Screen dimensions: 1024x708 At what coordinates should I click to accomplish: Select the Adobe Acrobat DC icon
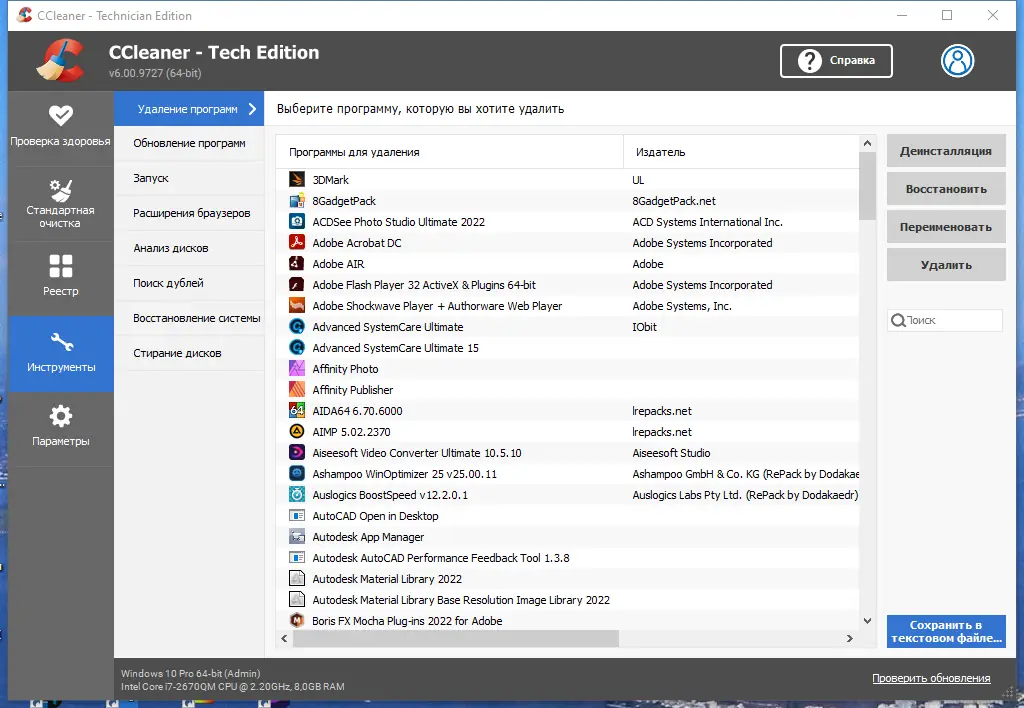296,242
